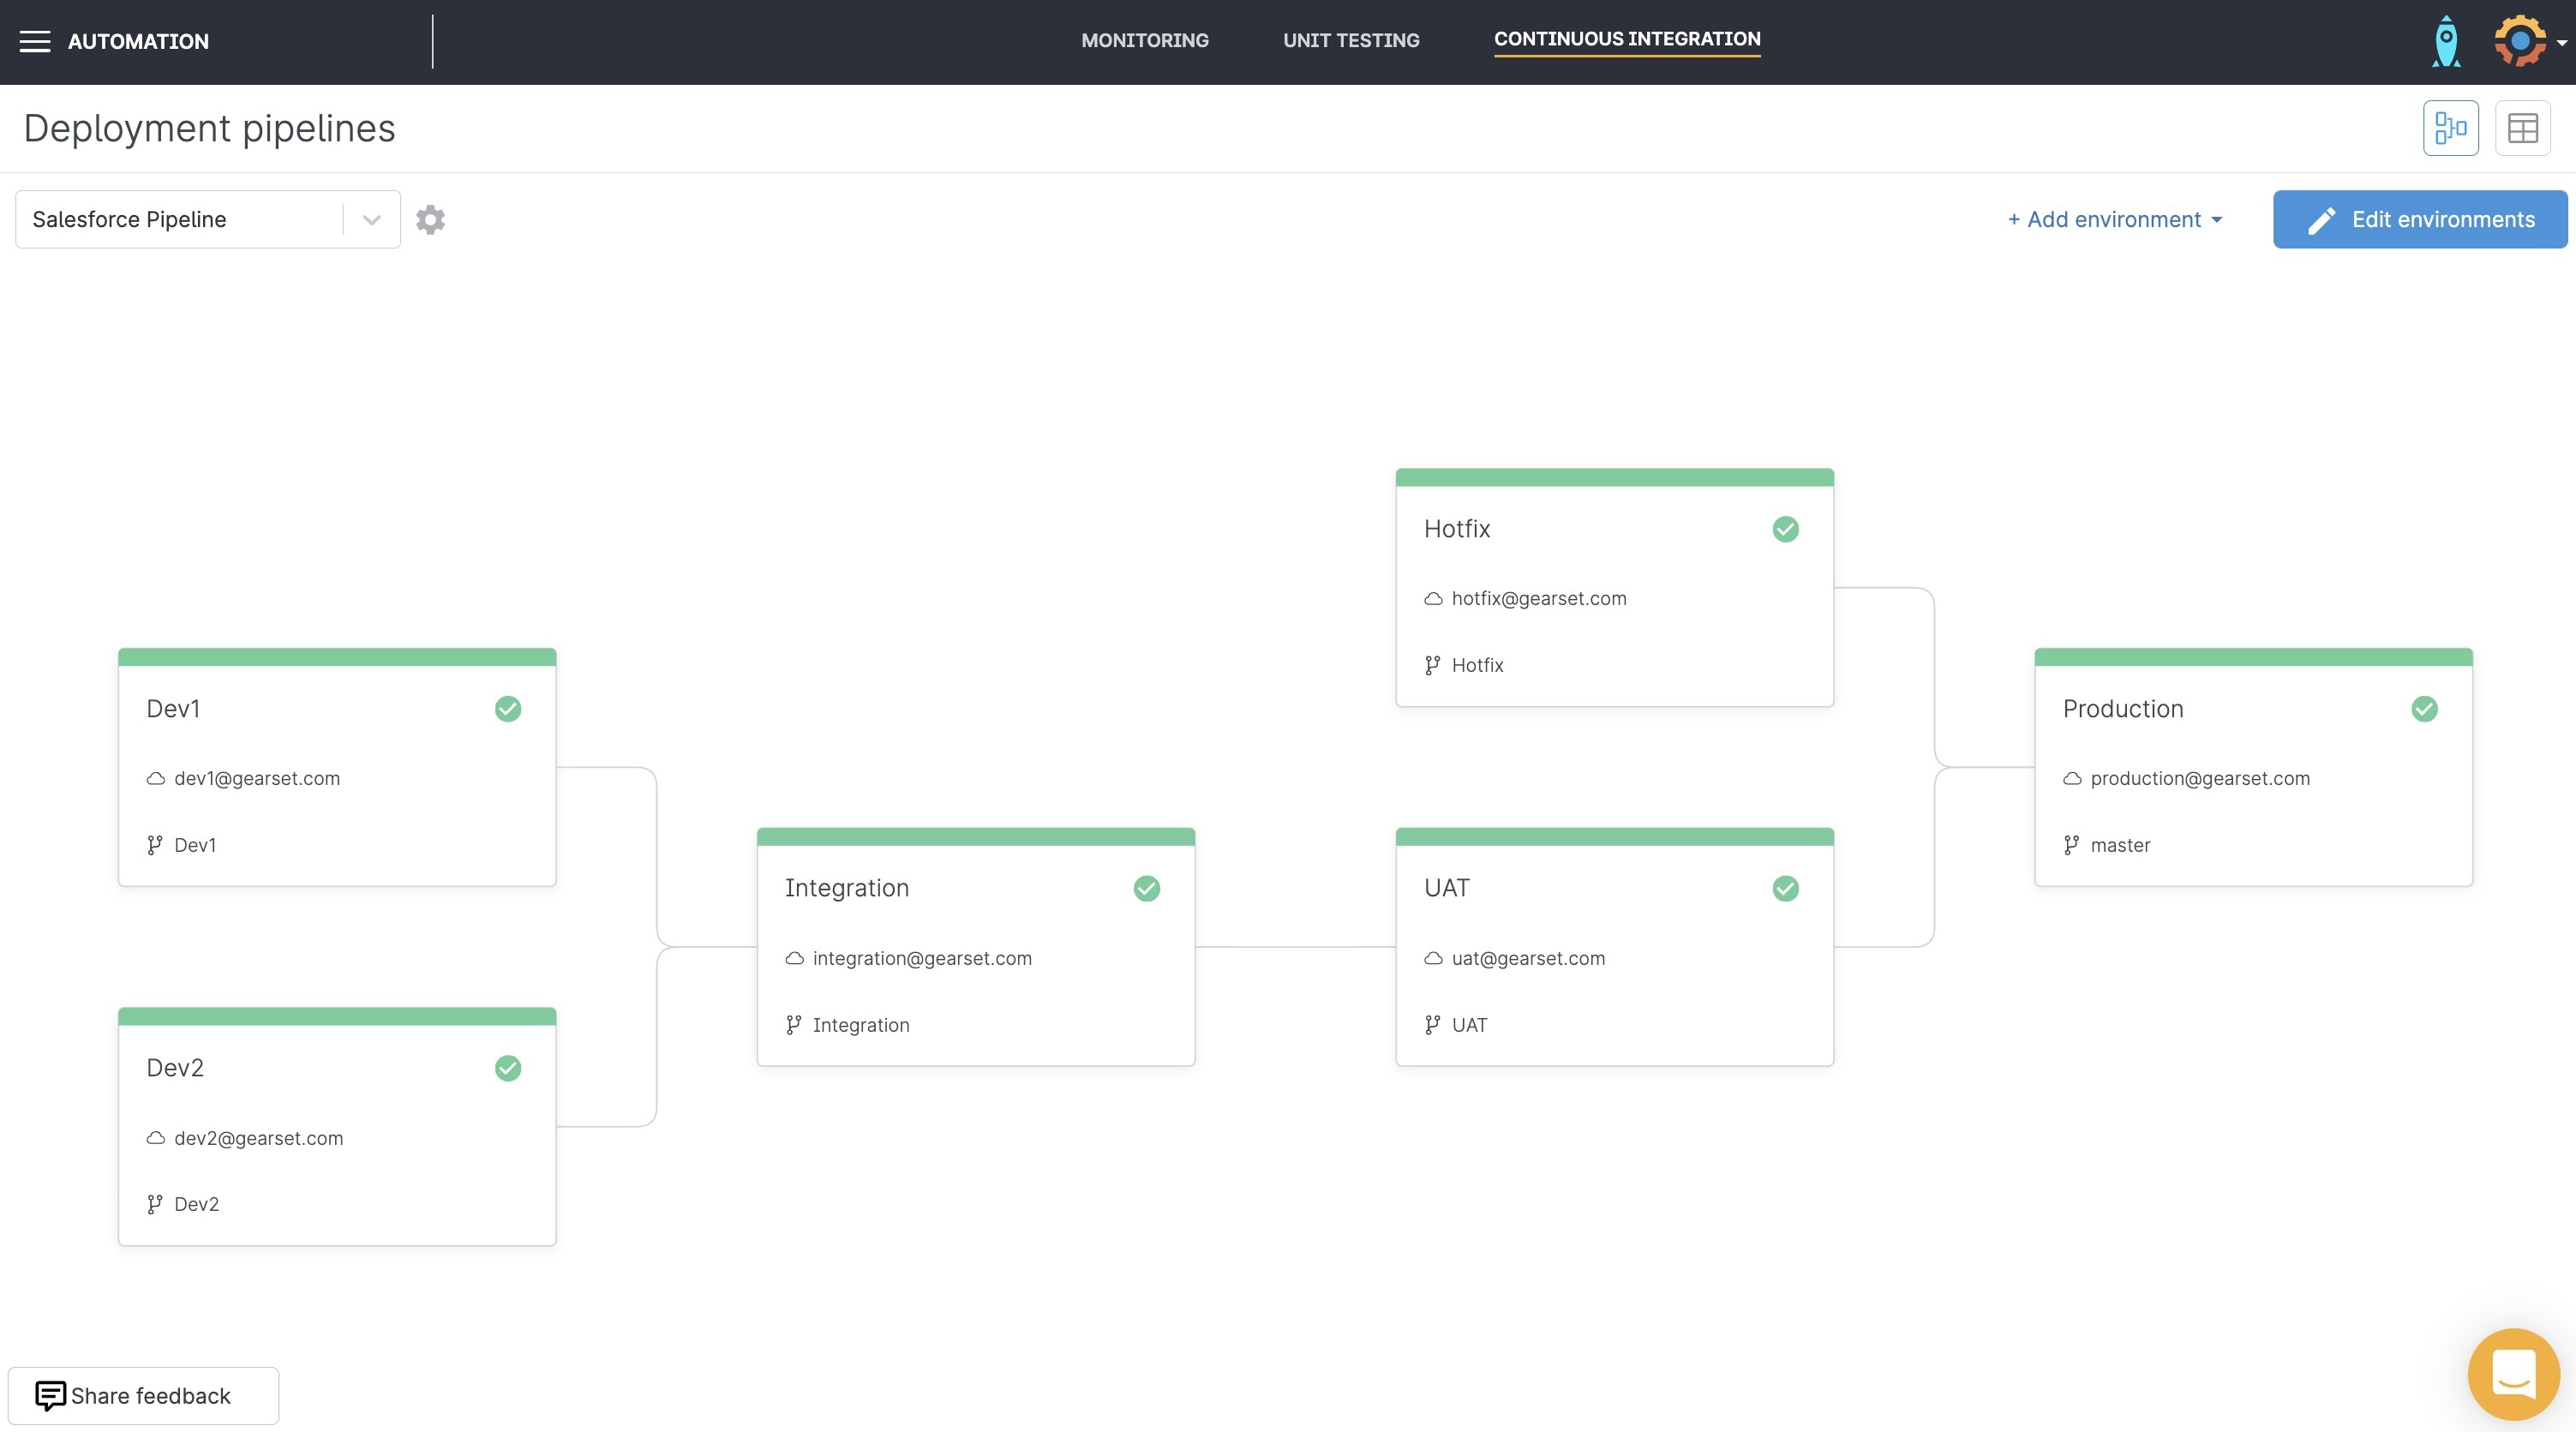Click the Hotfix status check icon
2576x1432 pixels.
1785,529
